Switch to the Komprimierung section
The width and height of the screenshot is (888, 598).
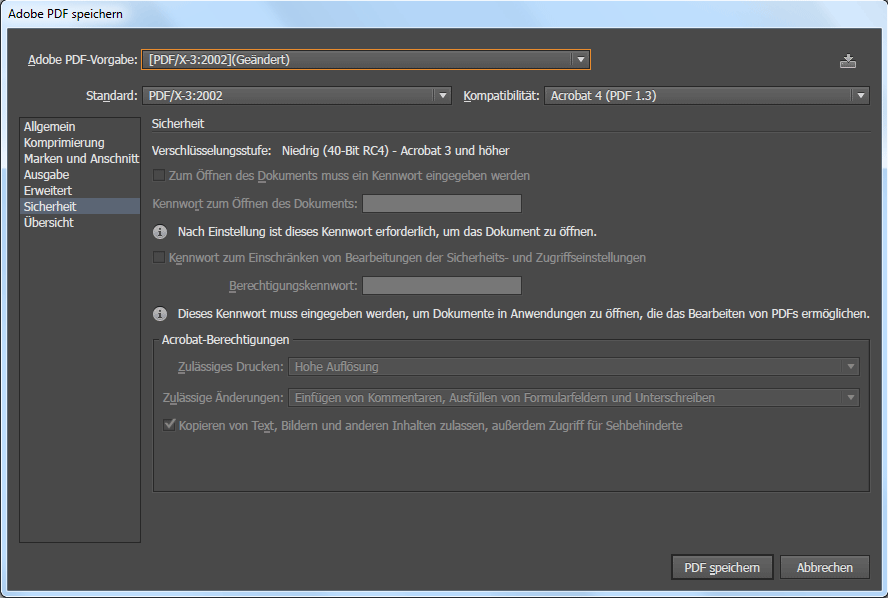coord(64,143)
